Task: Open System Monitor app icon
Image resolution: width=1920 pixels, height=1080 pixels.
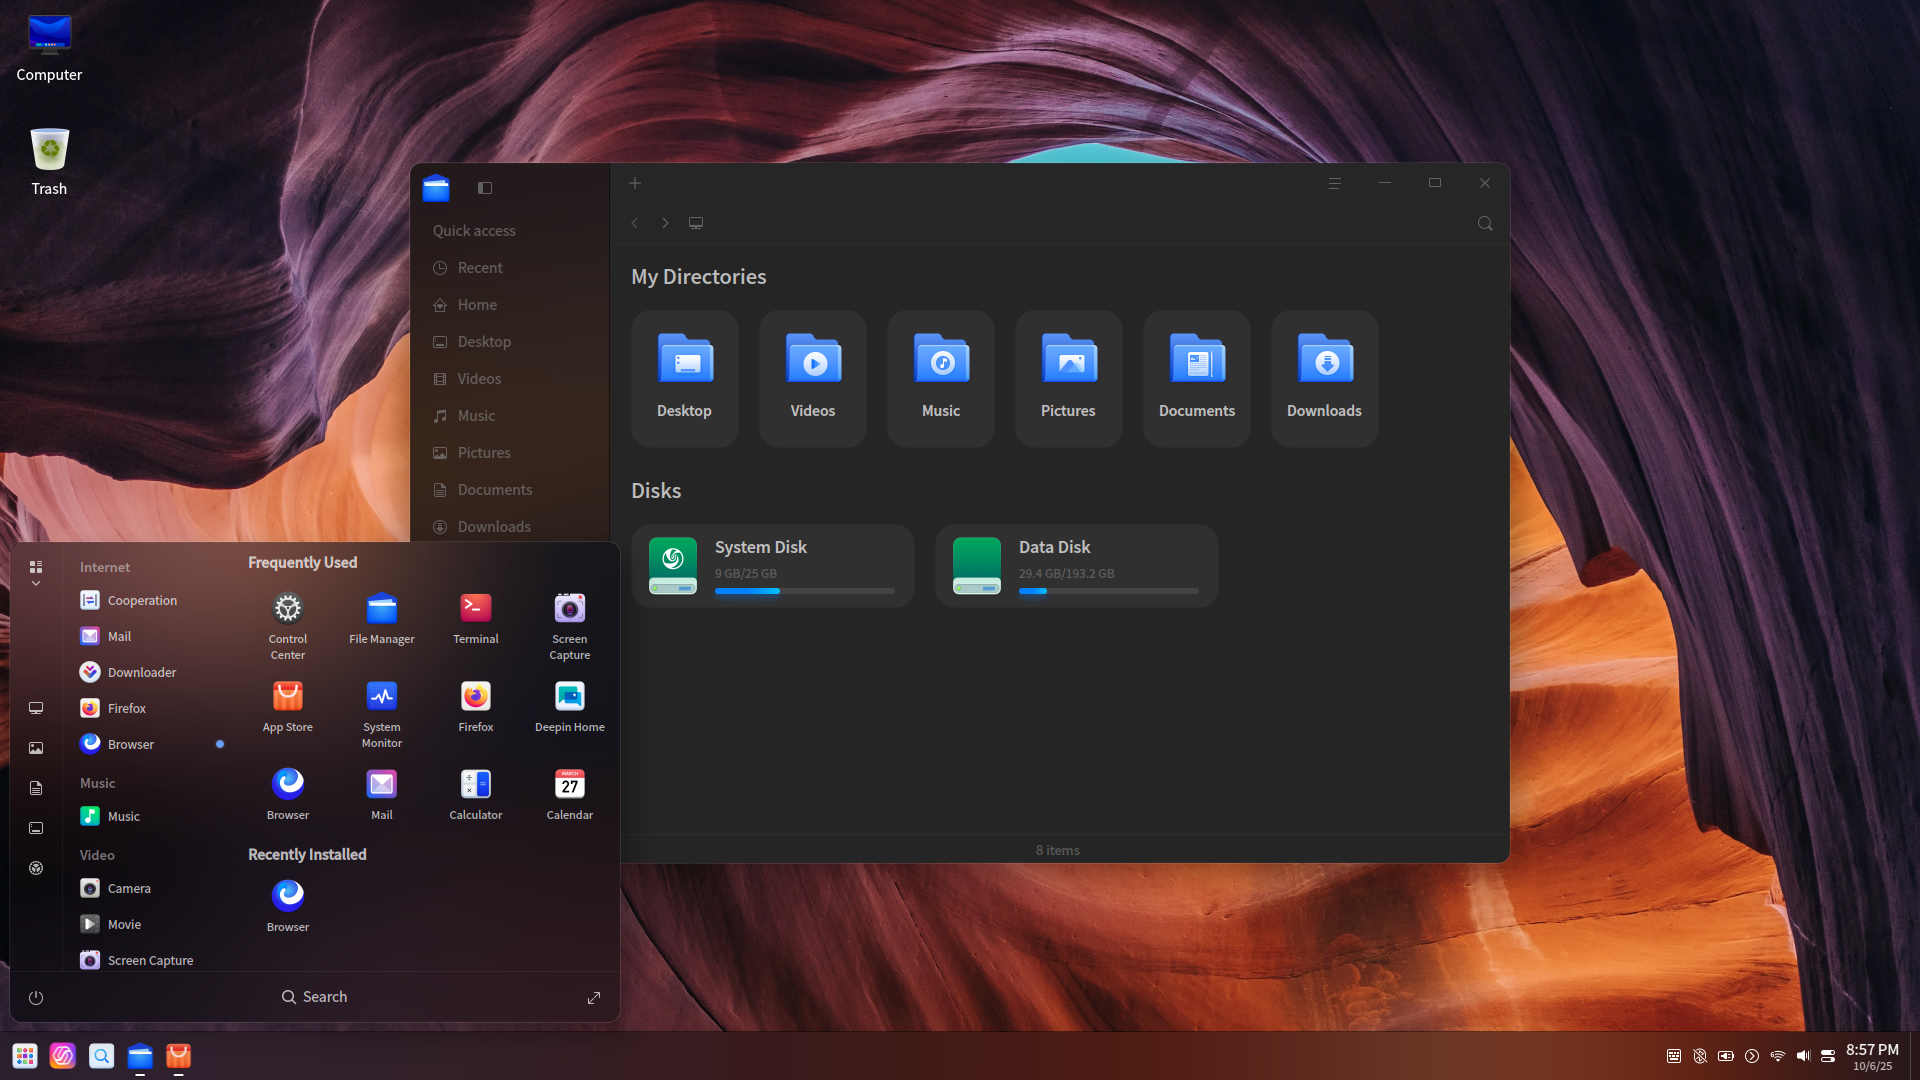Action: pos(381,697)
